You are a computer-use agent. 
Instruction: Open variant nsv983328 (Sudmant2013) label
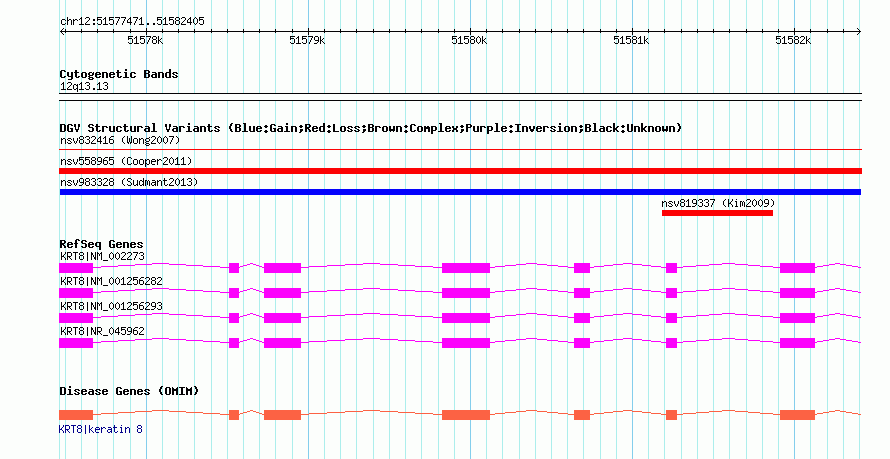(x=129, y=182)
